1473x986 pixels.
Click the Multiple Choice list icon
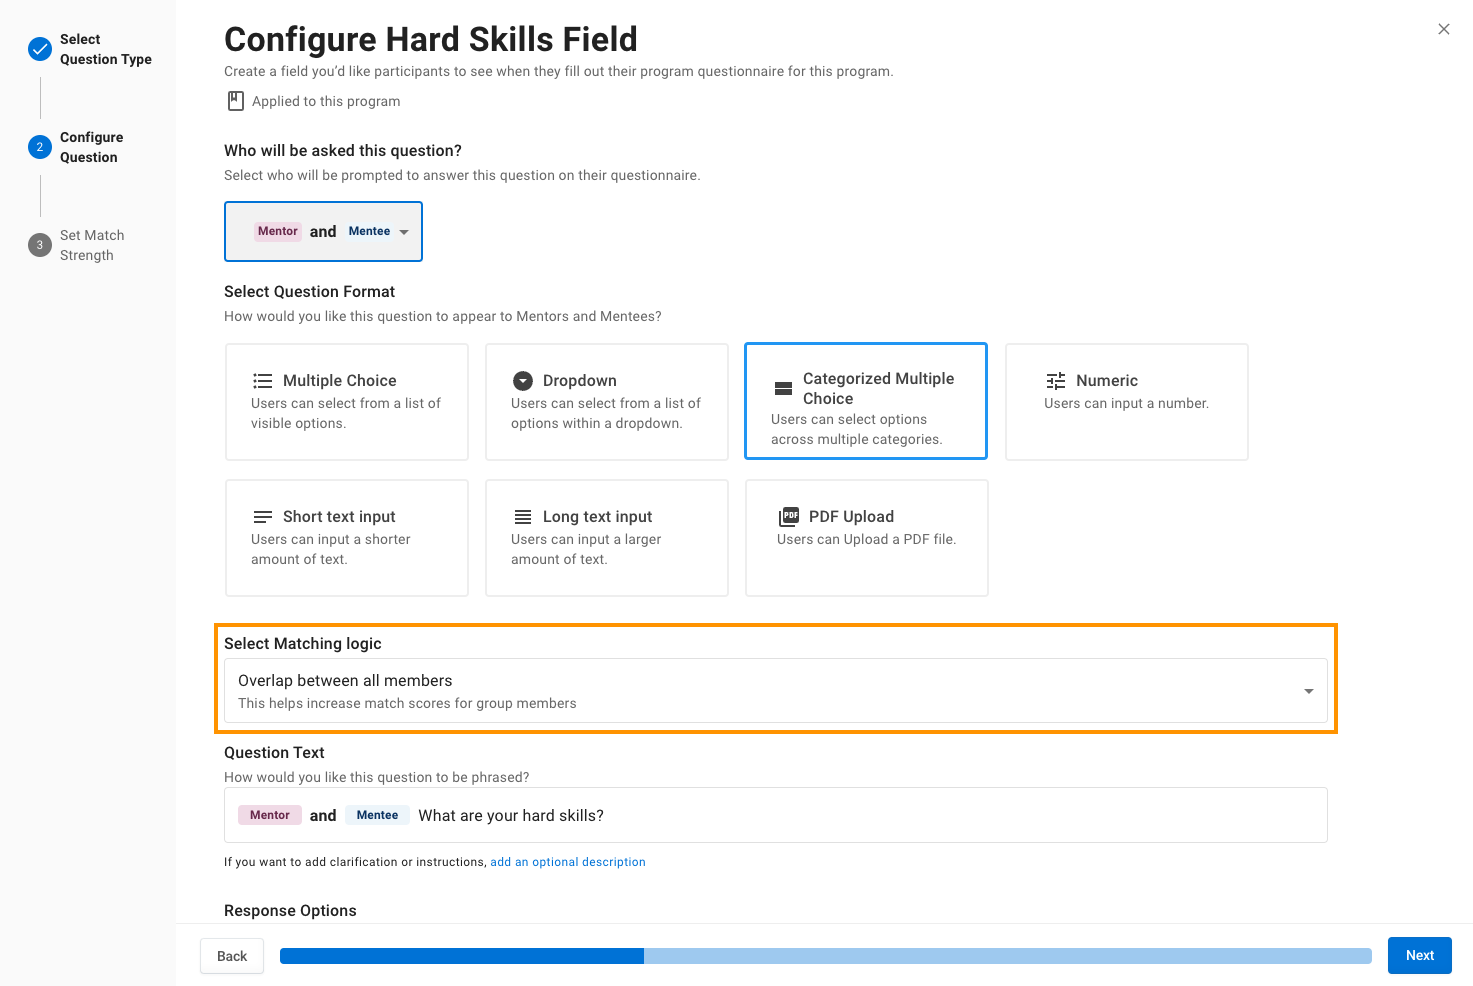click(262, 381)
